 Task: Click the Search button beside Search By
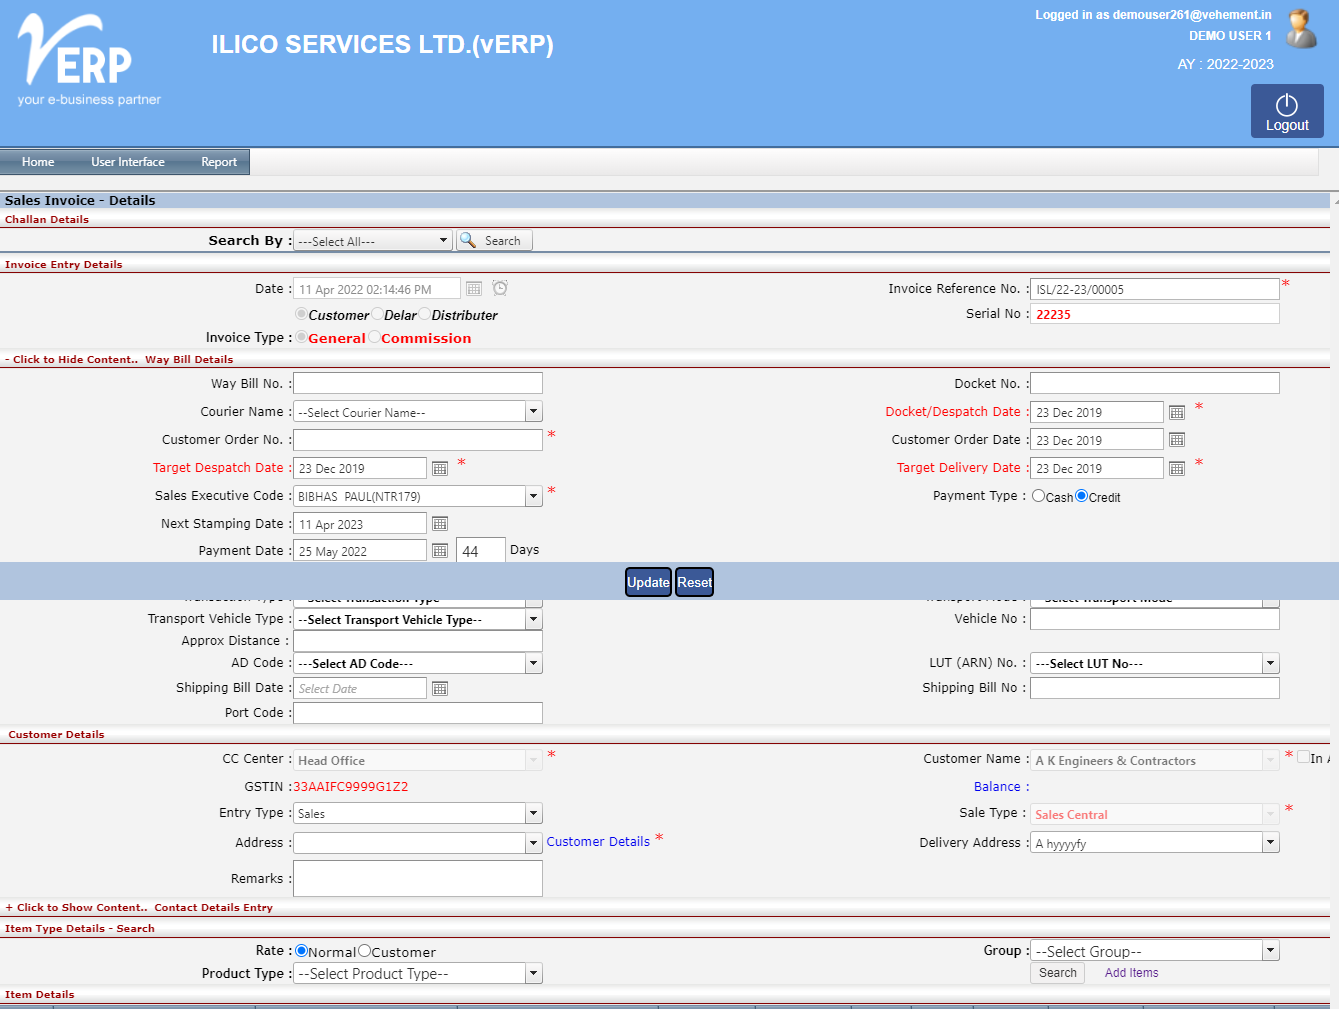coord(494,241)
